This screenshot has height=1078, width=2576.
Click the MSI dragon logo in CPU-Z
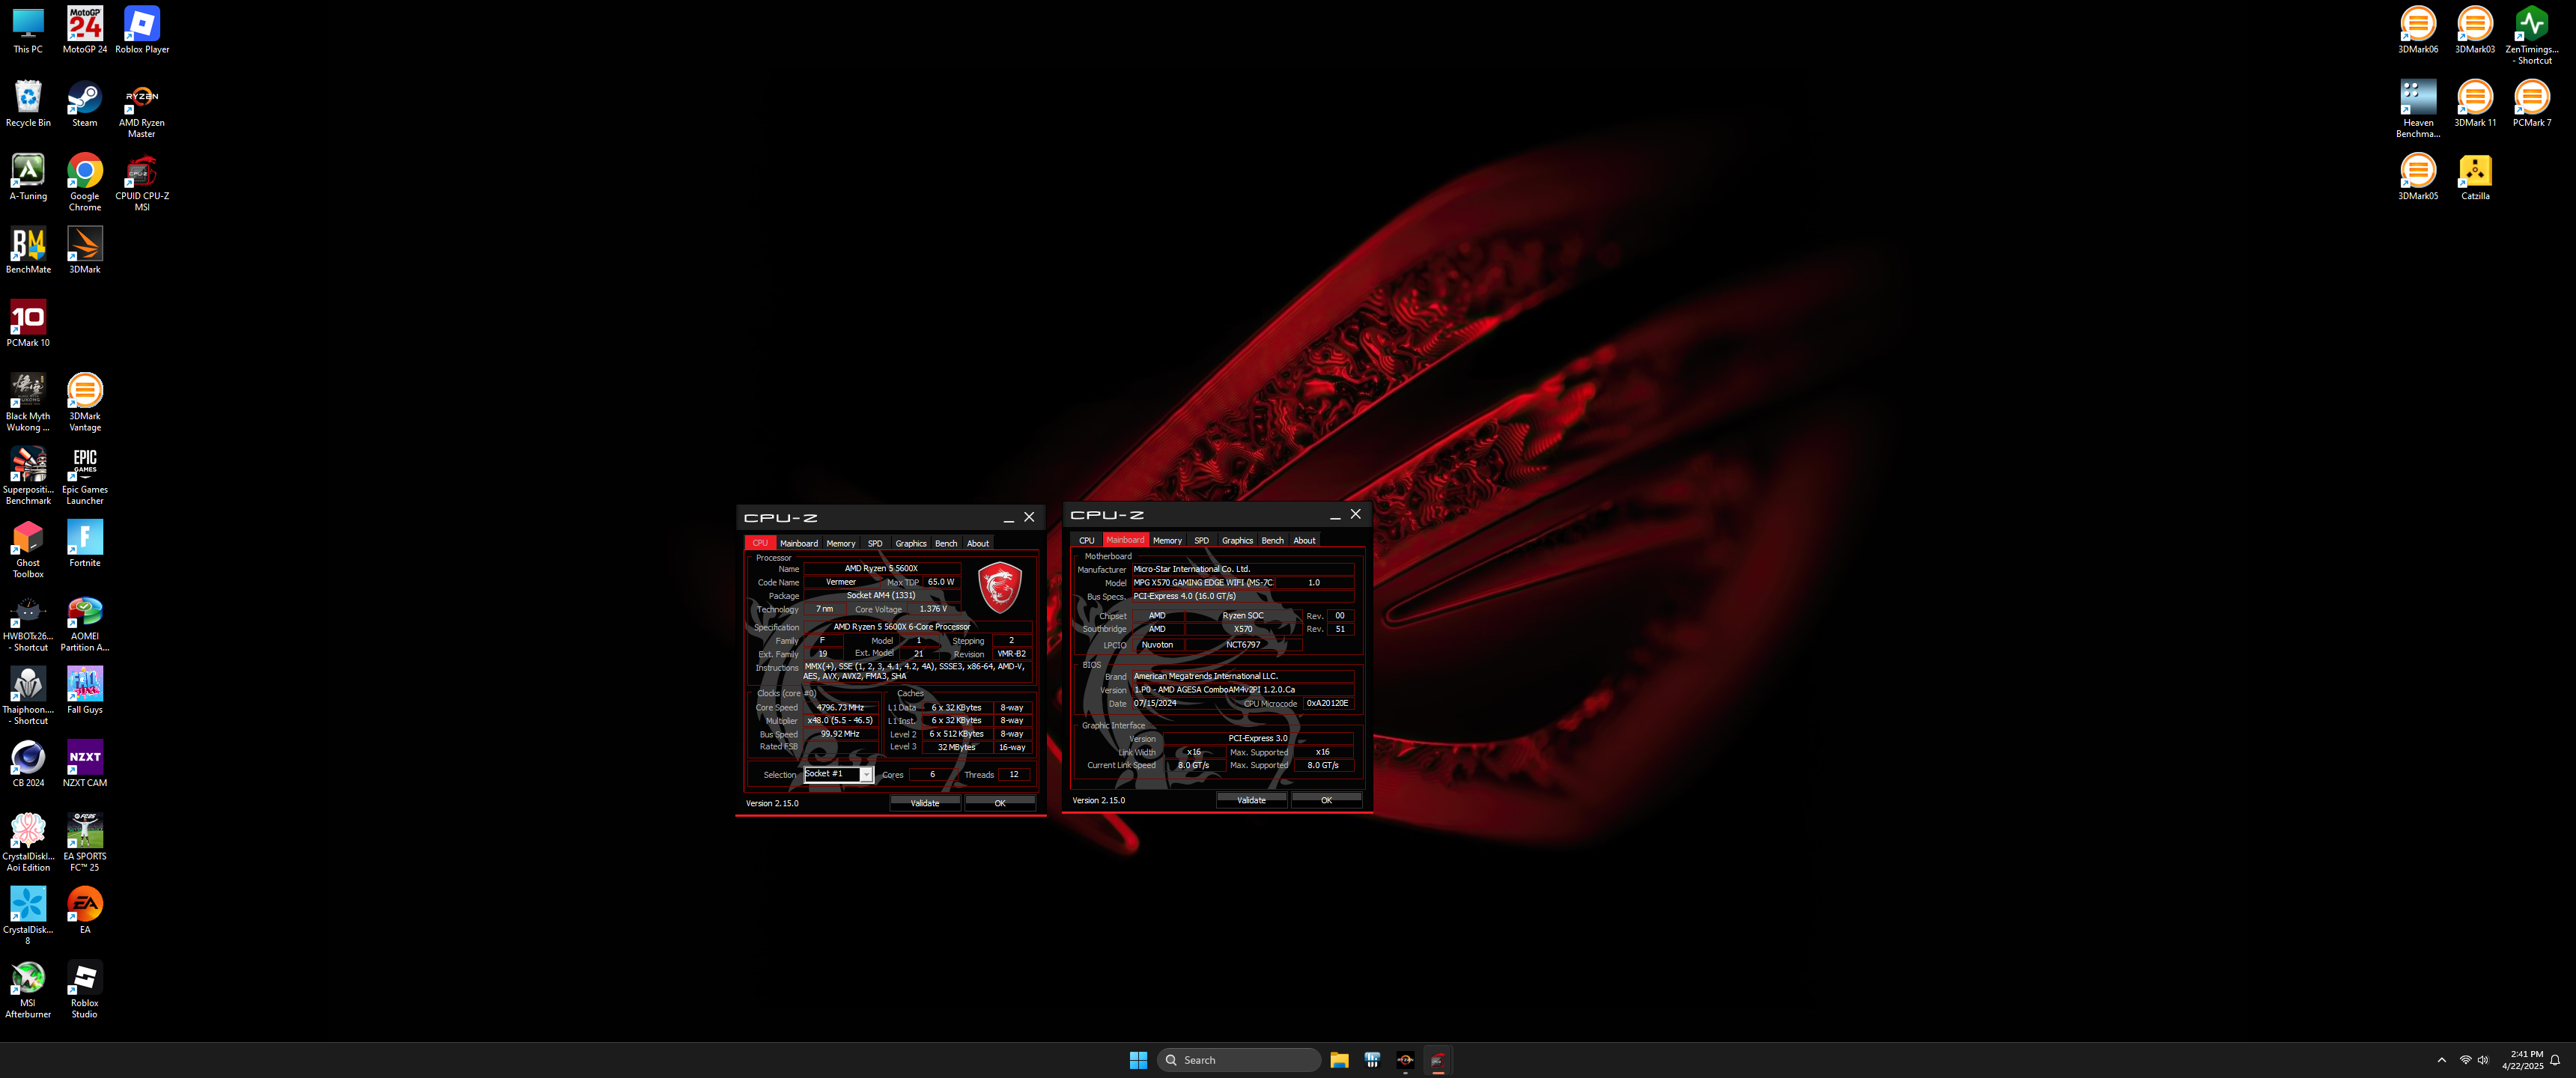[x=999, y=587]
